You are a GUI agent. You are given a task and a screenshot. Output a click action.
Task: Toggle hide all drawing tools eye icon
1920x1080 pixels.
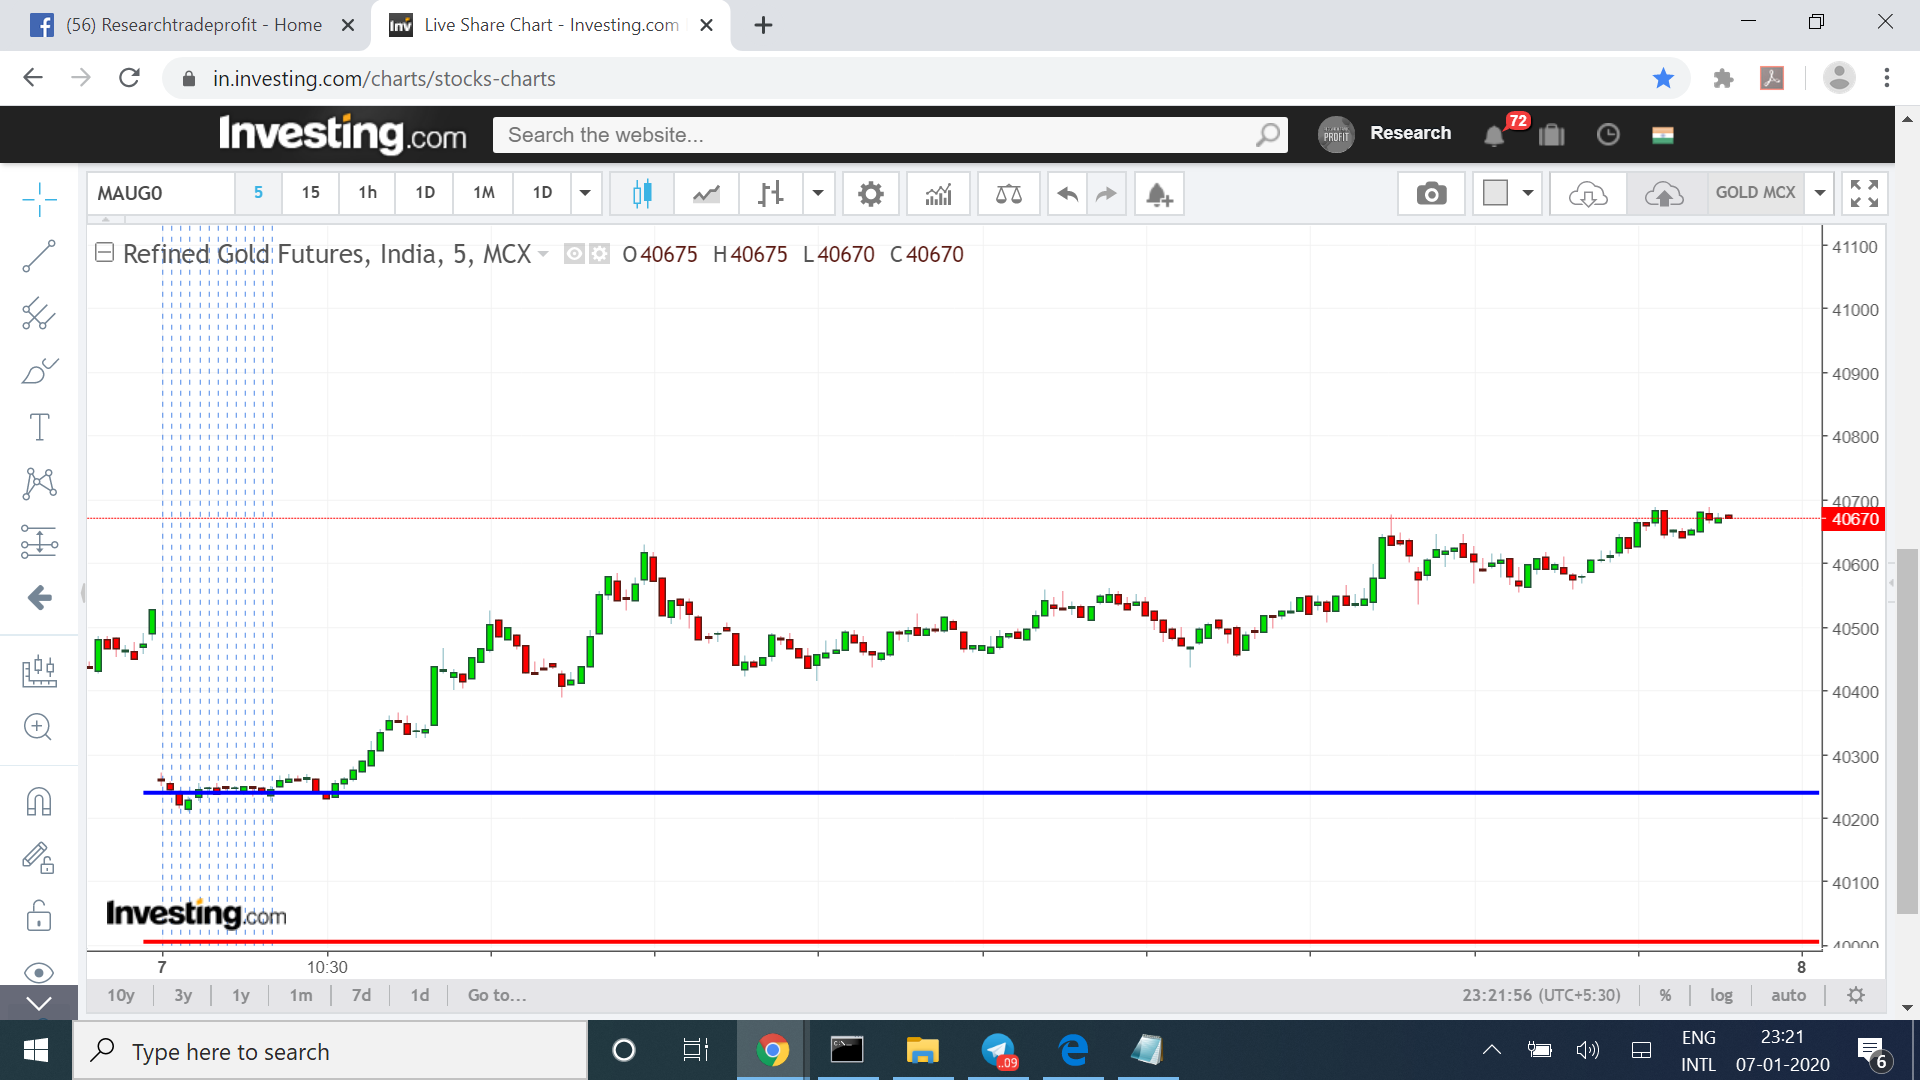coord(39,972)
